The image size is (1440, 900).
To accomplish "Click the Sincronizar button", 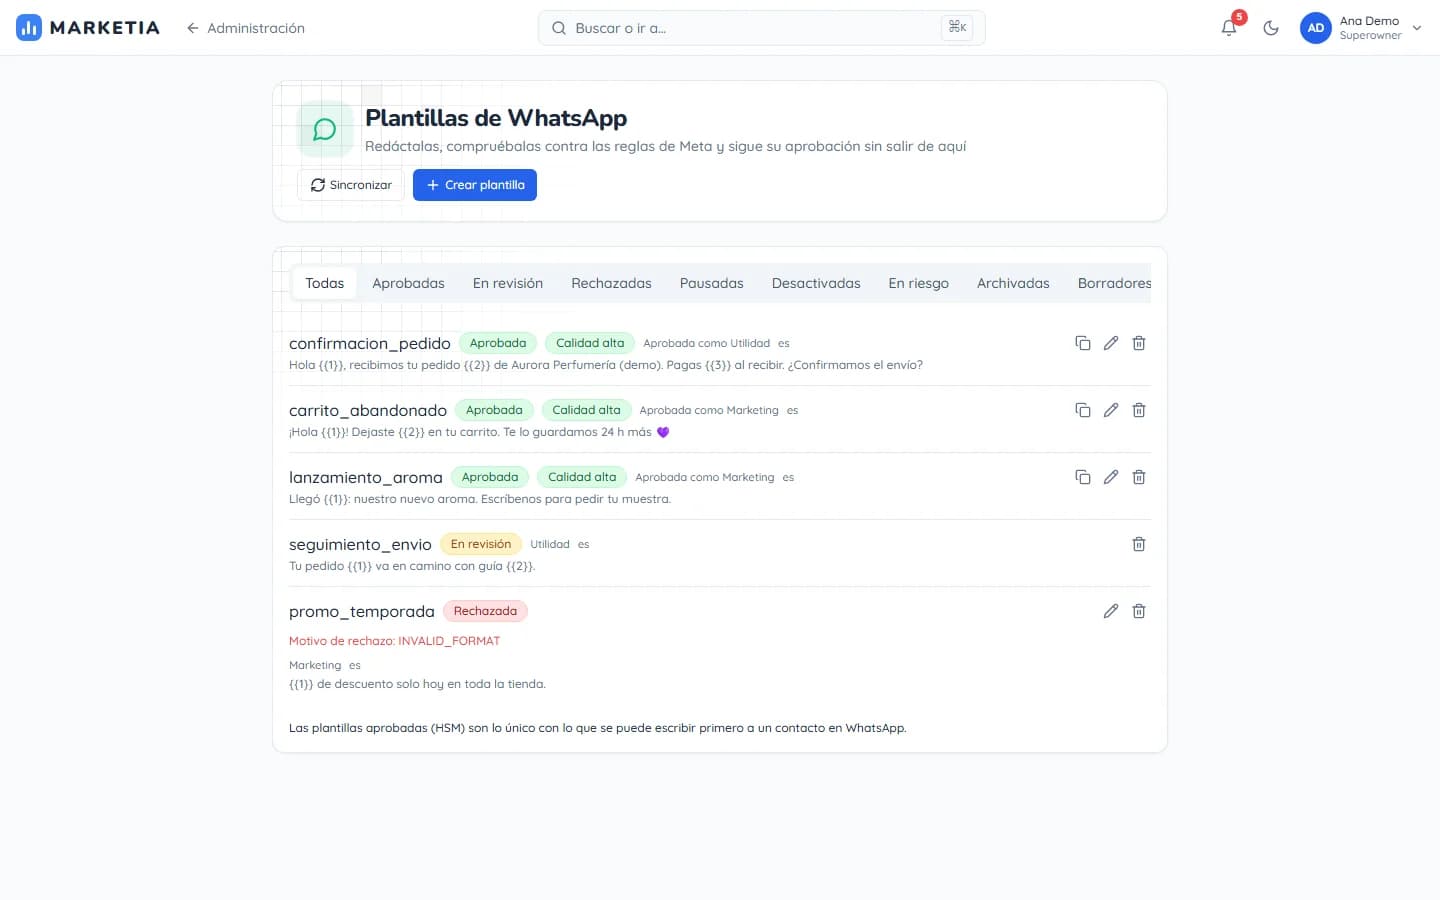I will pos(351,185).
